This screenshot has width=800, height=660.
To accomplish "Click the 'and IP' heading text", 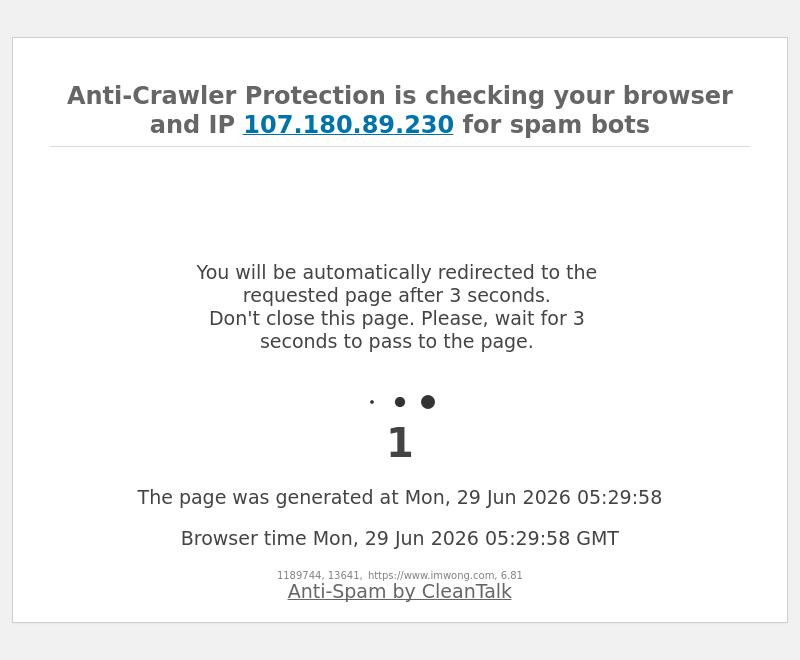I will coord(192,124).
